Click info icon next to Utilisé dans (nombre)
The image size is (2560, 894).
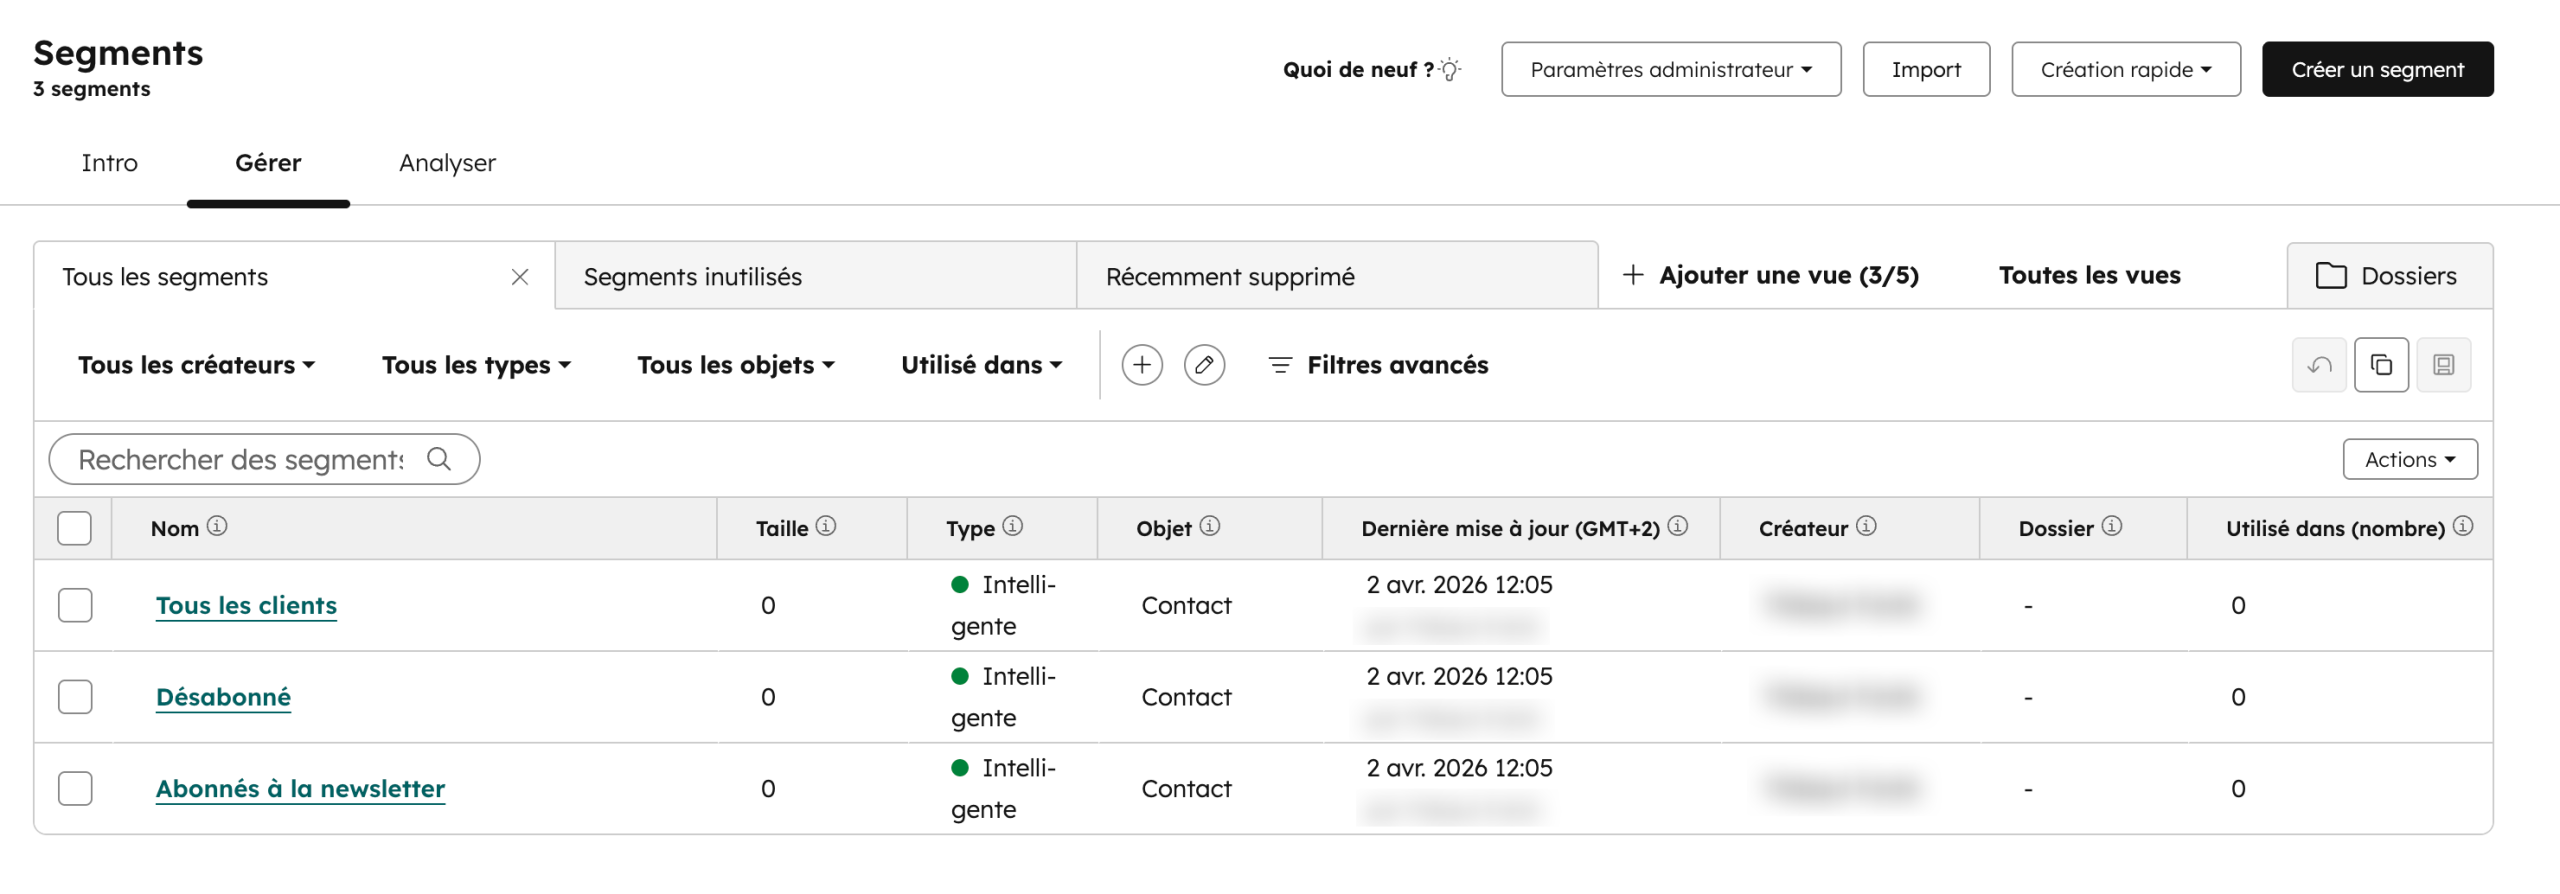point(2462,526)
